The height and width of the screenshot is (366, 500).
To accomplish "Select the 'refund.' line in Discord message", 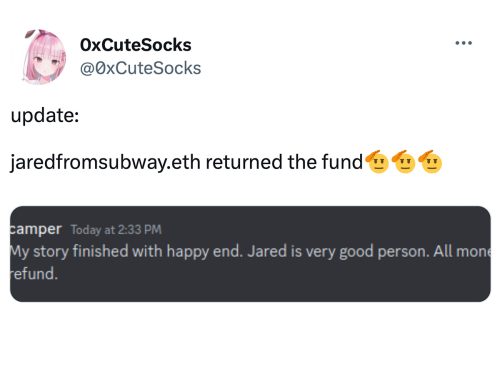I will click(x=34, y=274).
